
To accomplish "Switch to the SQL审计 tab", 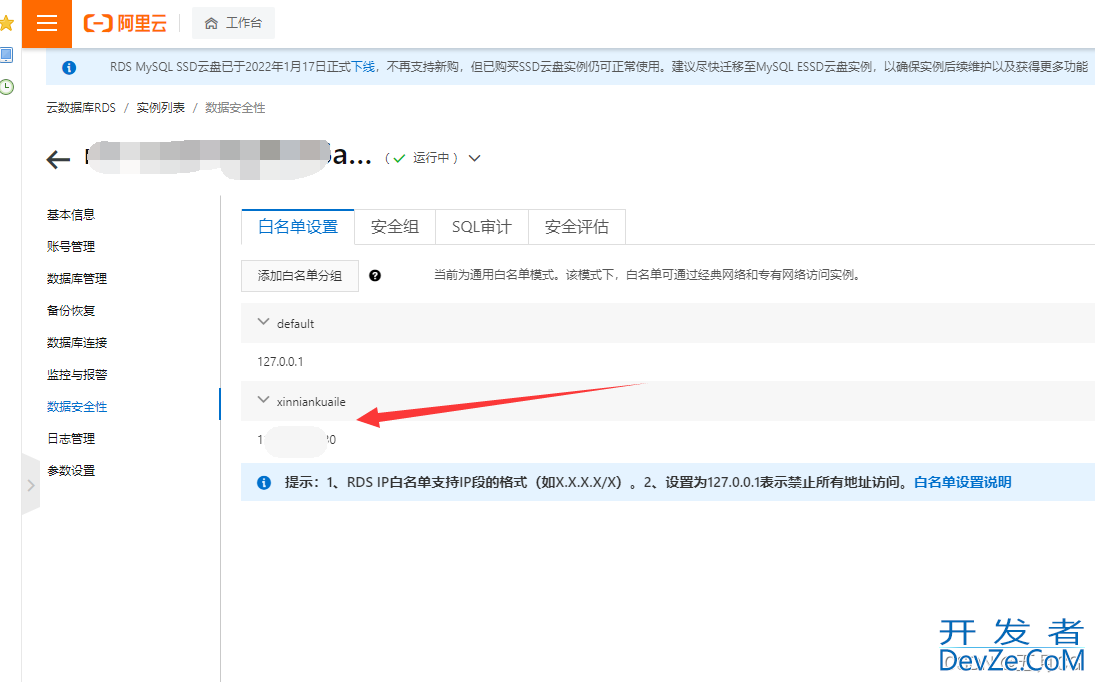I will tap(481, 227).
